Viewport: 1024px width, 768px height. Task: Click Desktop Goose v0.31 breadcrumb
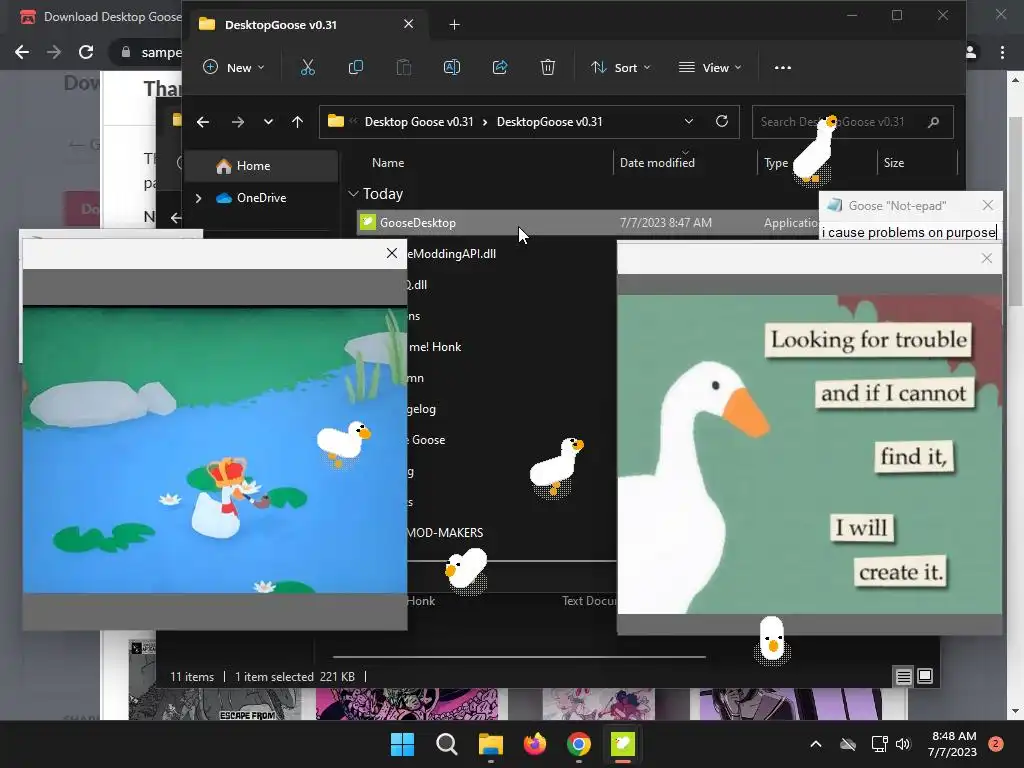pyautogui.click(x=419, y=122)
